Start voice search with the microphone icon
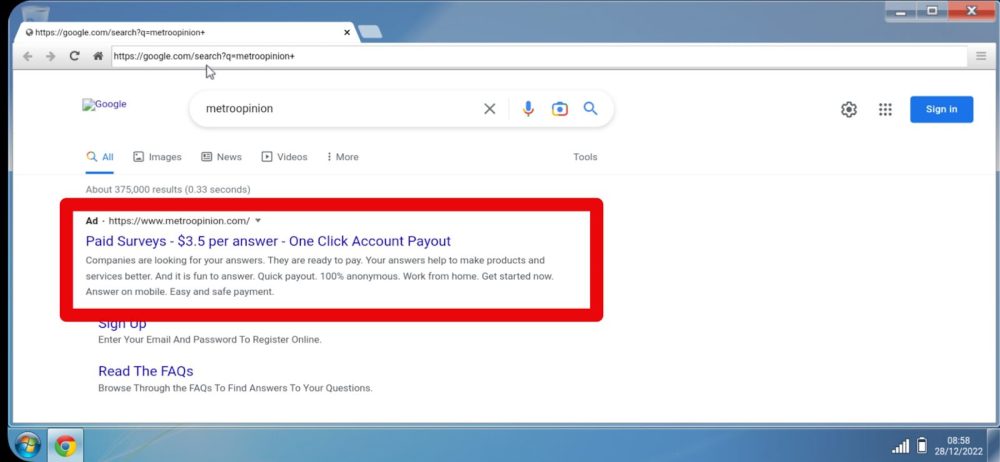Viewport: 1000px width, 462px height. tap(528, 108)
